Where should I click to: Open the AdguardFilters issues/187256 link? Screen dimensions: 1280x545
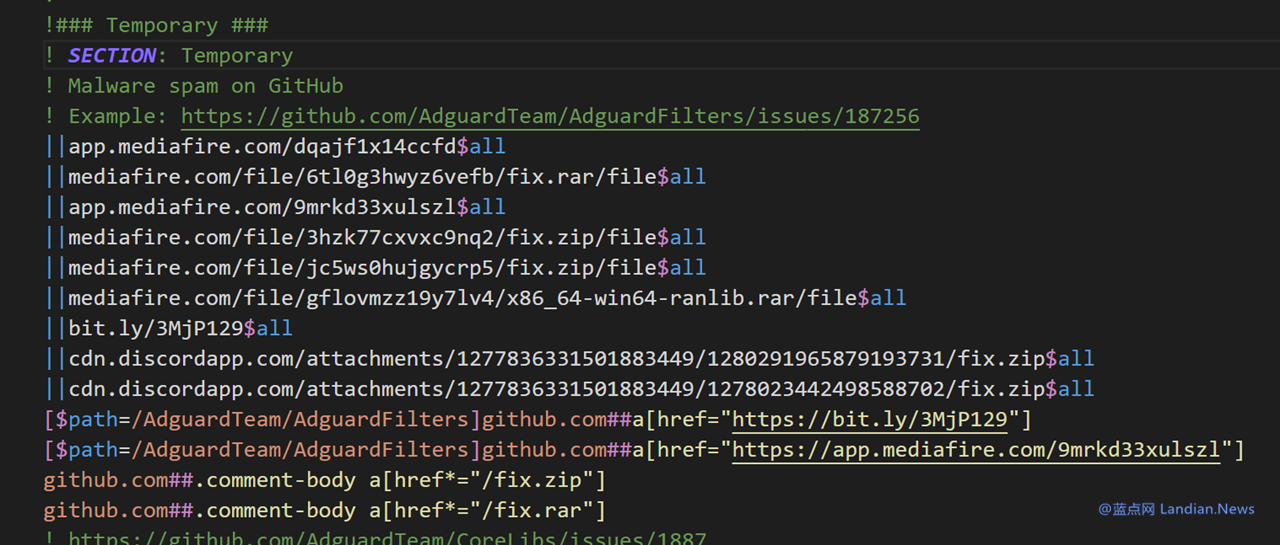(549, 116)
